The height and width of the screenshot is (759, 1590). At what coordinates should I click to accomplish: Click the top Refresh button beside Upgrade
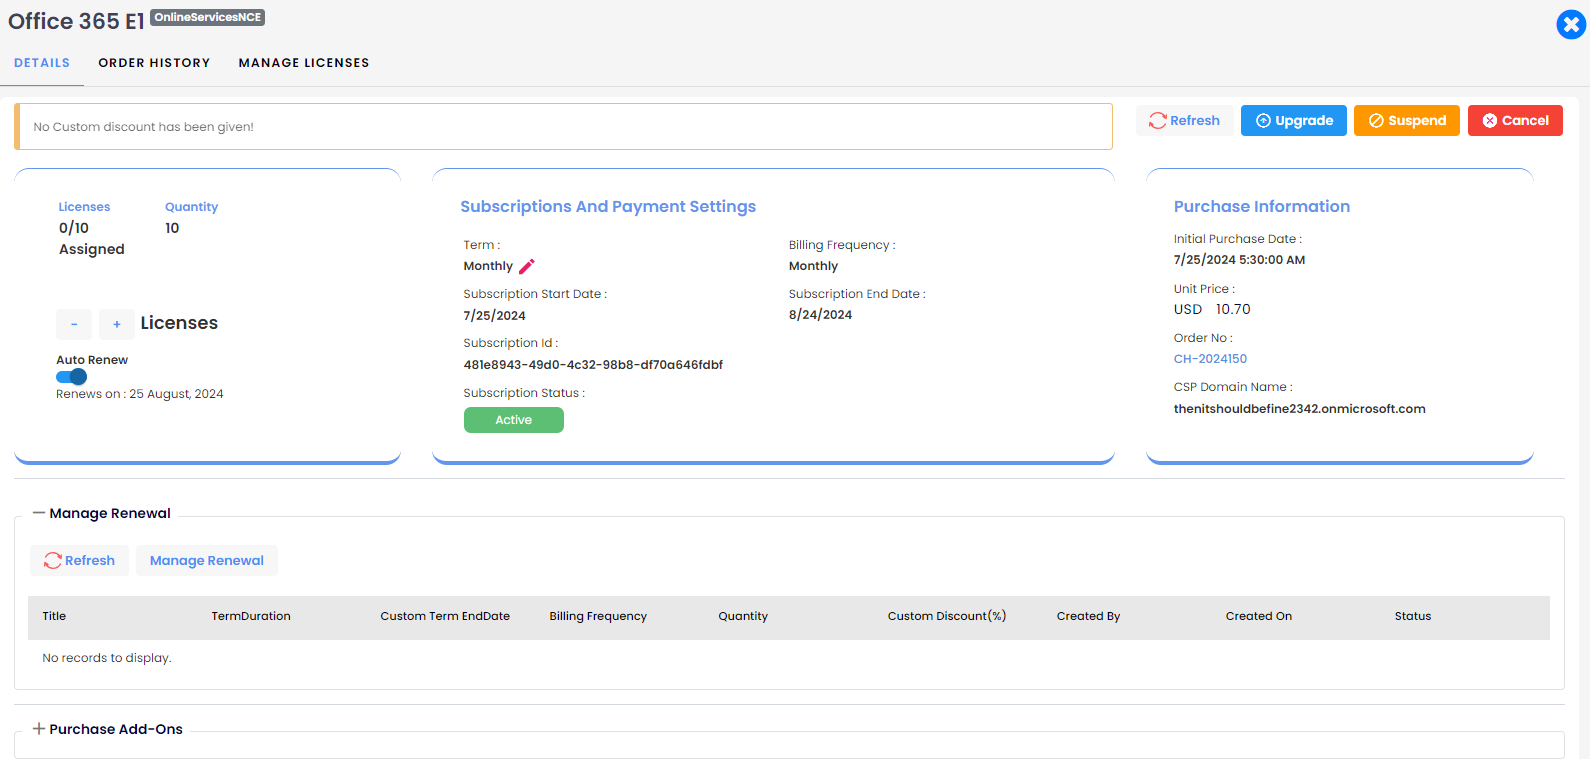(1185, 120)
